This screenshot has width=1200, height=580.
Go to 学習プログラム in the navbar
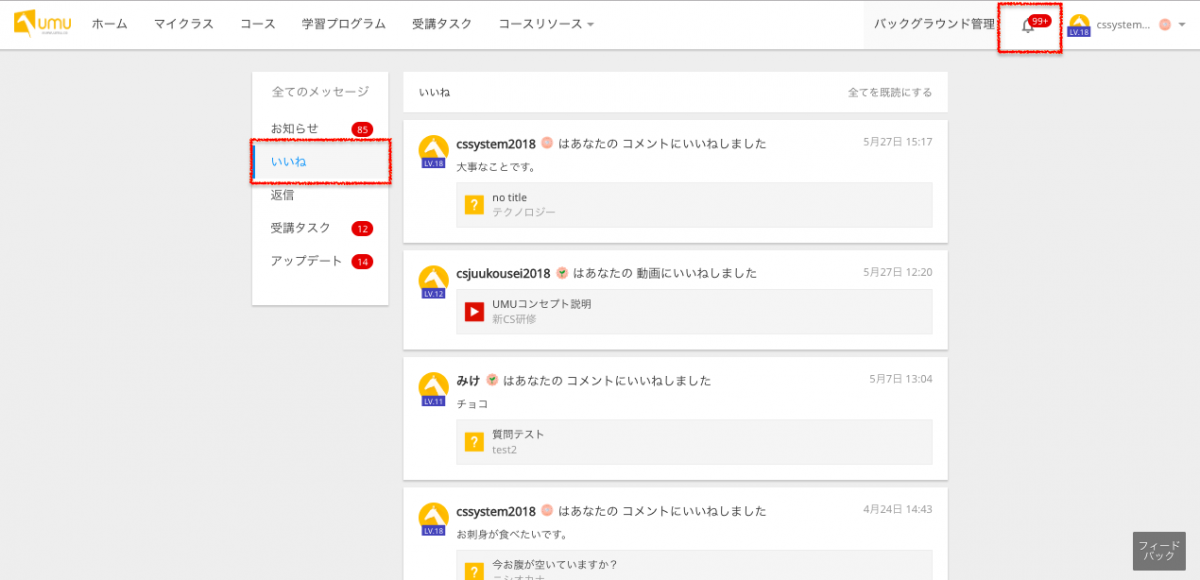point(343,24)
